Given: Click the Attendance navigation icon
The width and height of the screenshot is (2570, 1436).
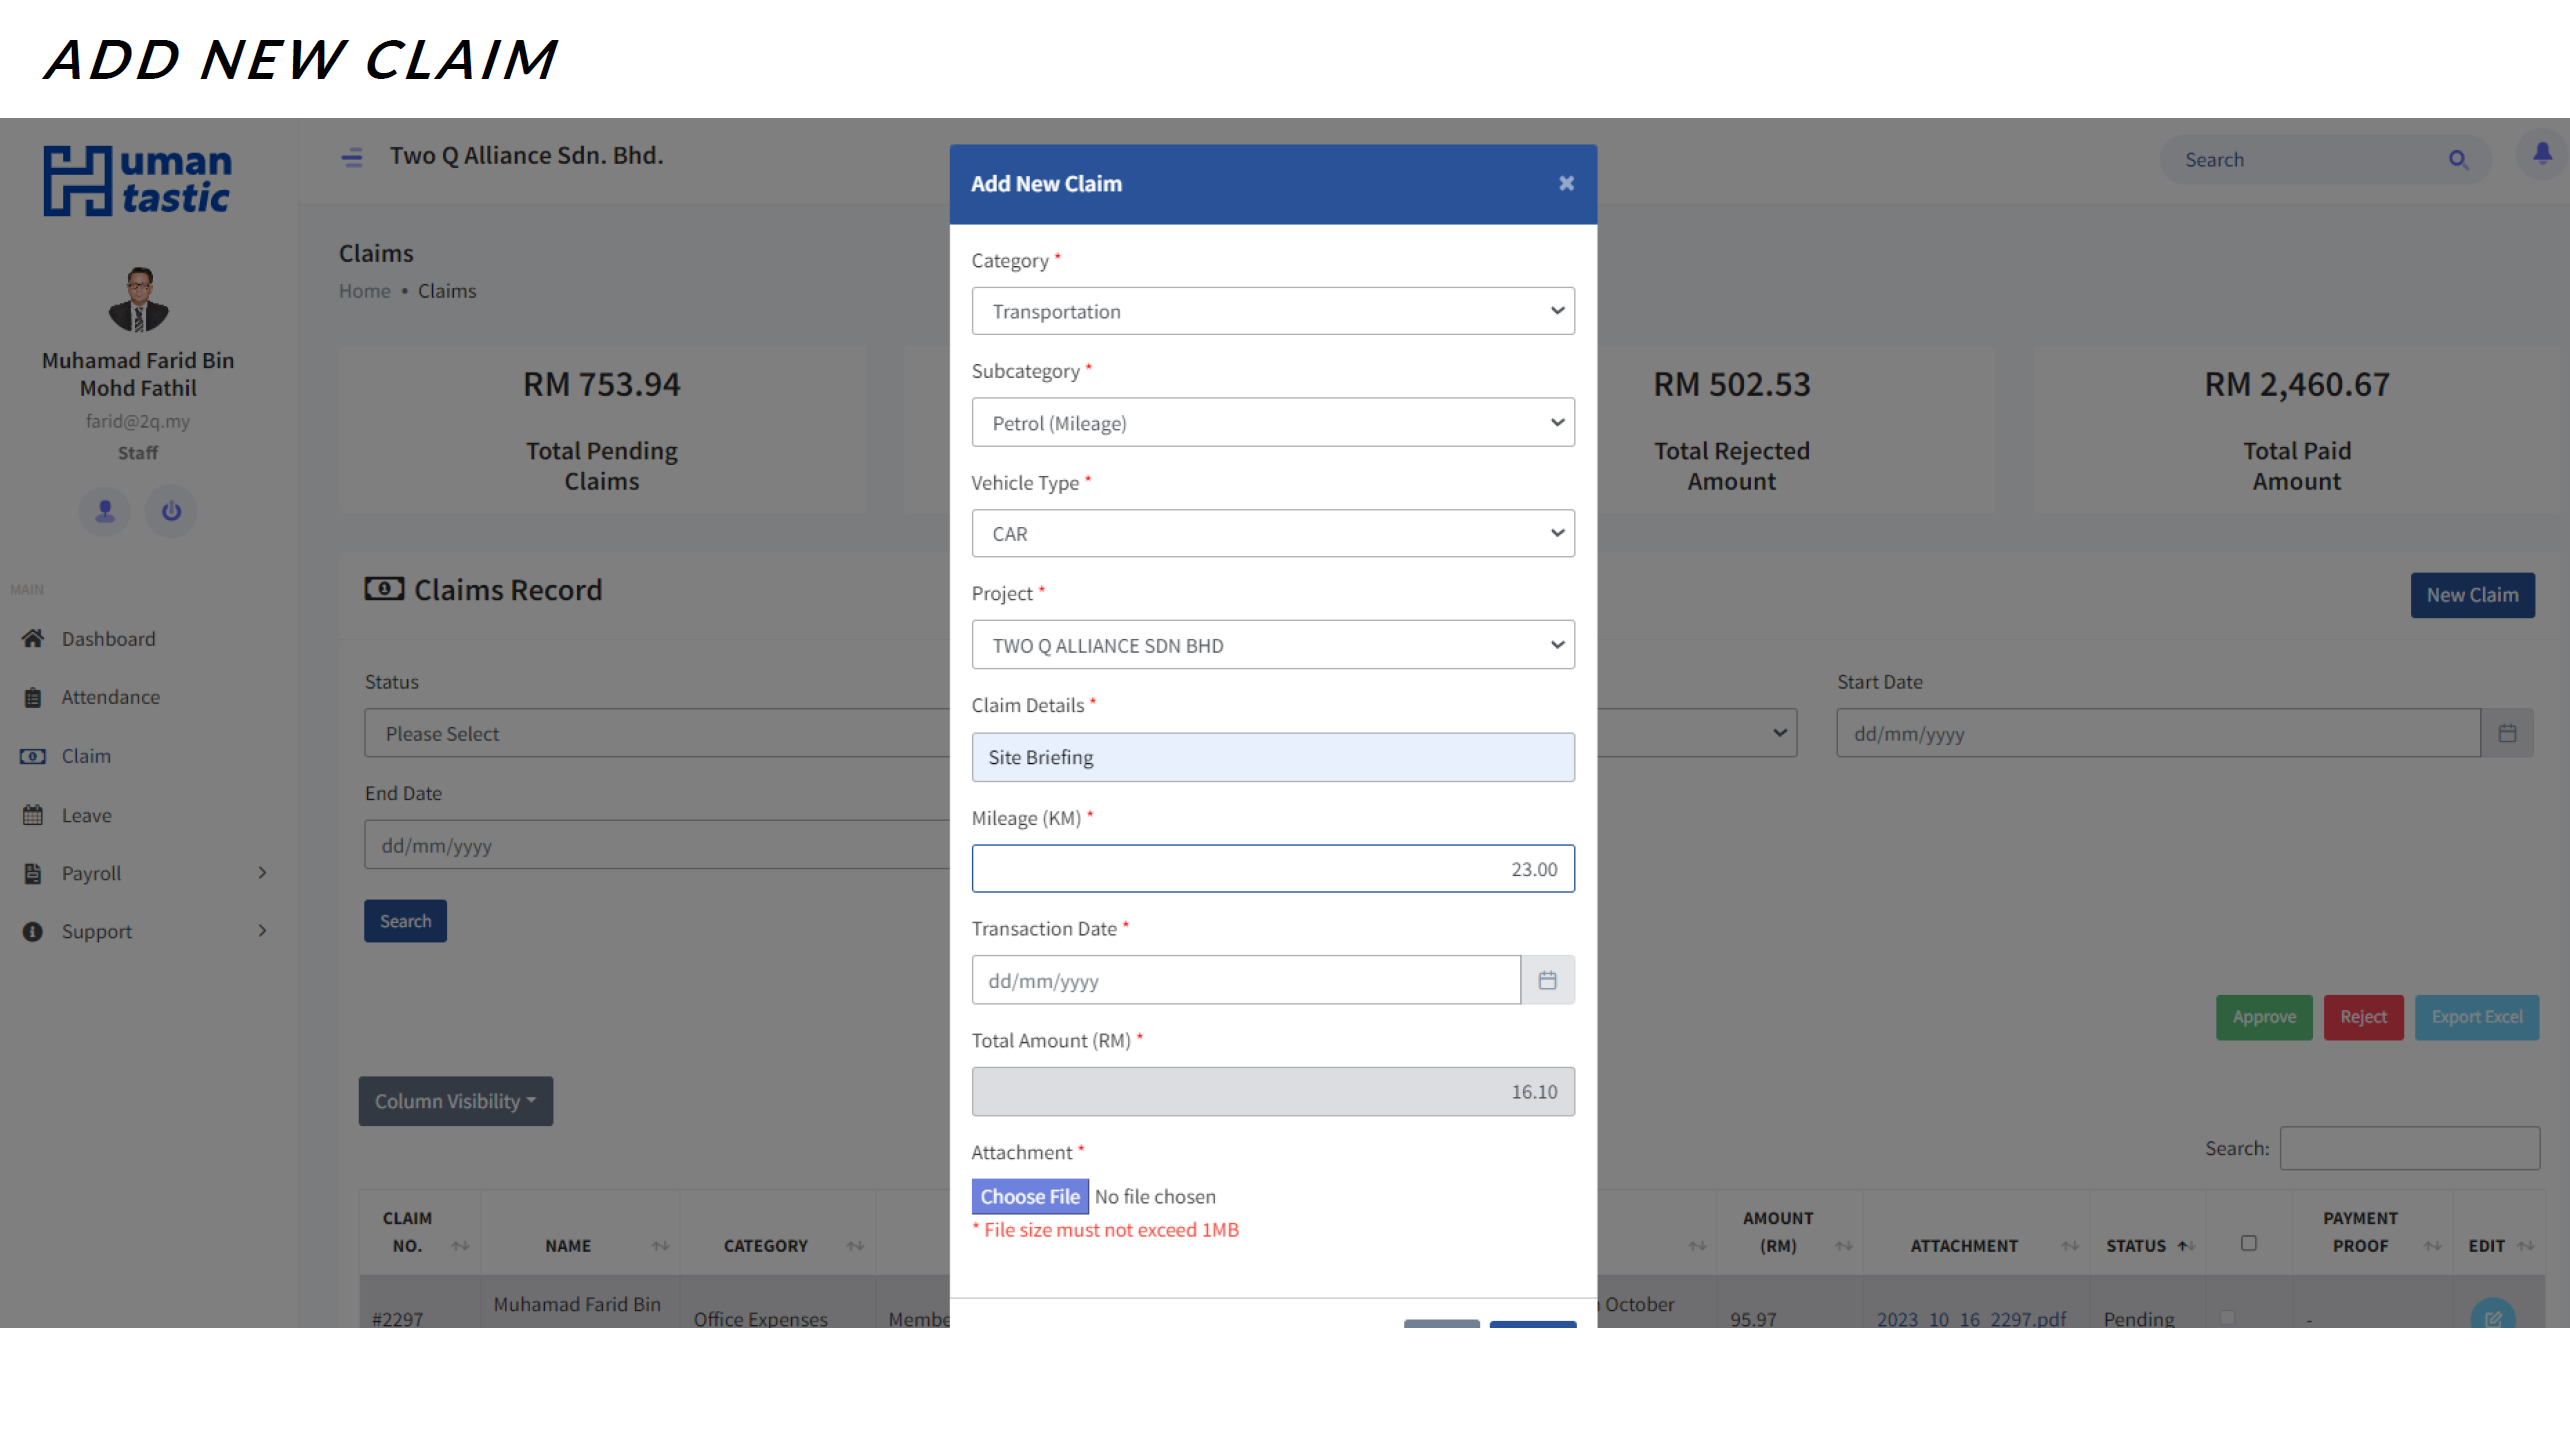Looking at the screenshot, I should 34,697.
